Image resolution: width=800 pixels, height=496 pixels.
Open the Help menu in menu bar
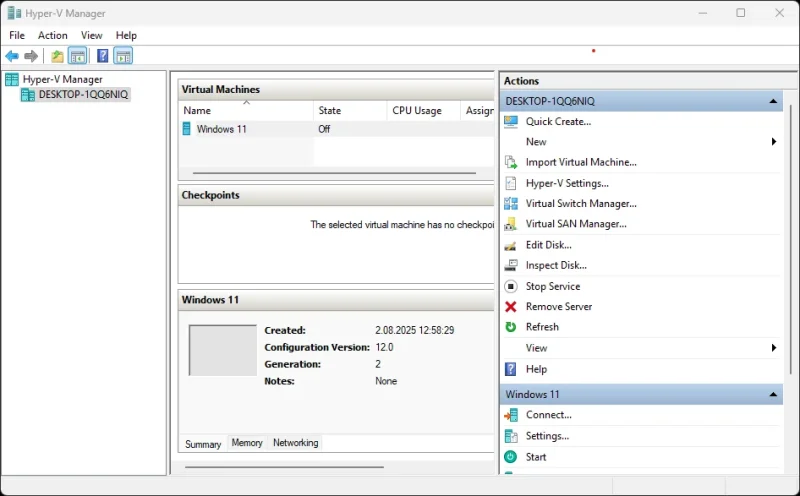tap(126, 35)
